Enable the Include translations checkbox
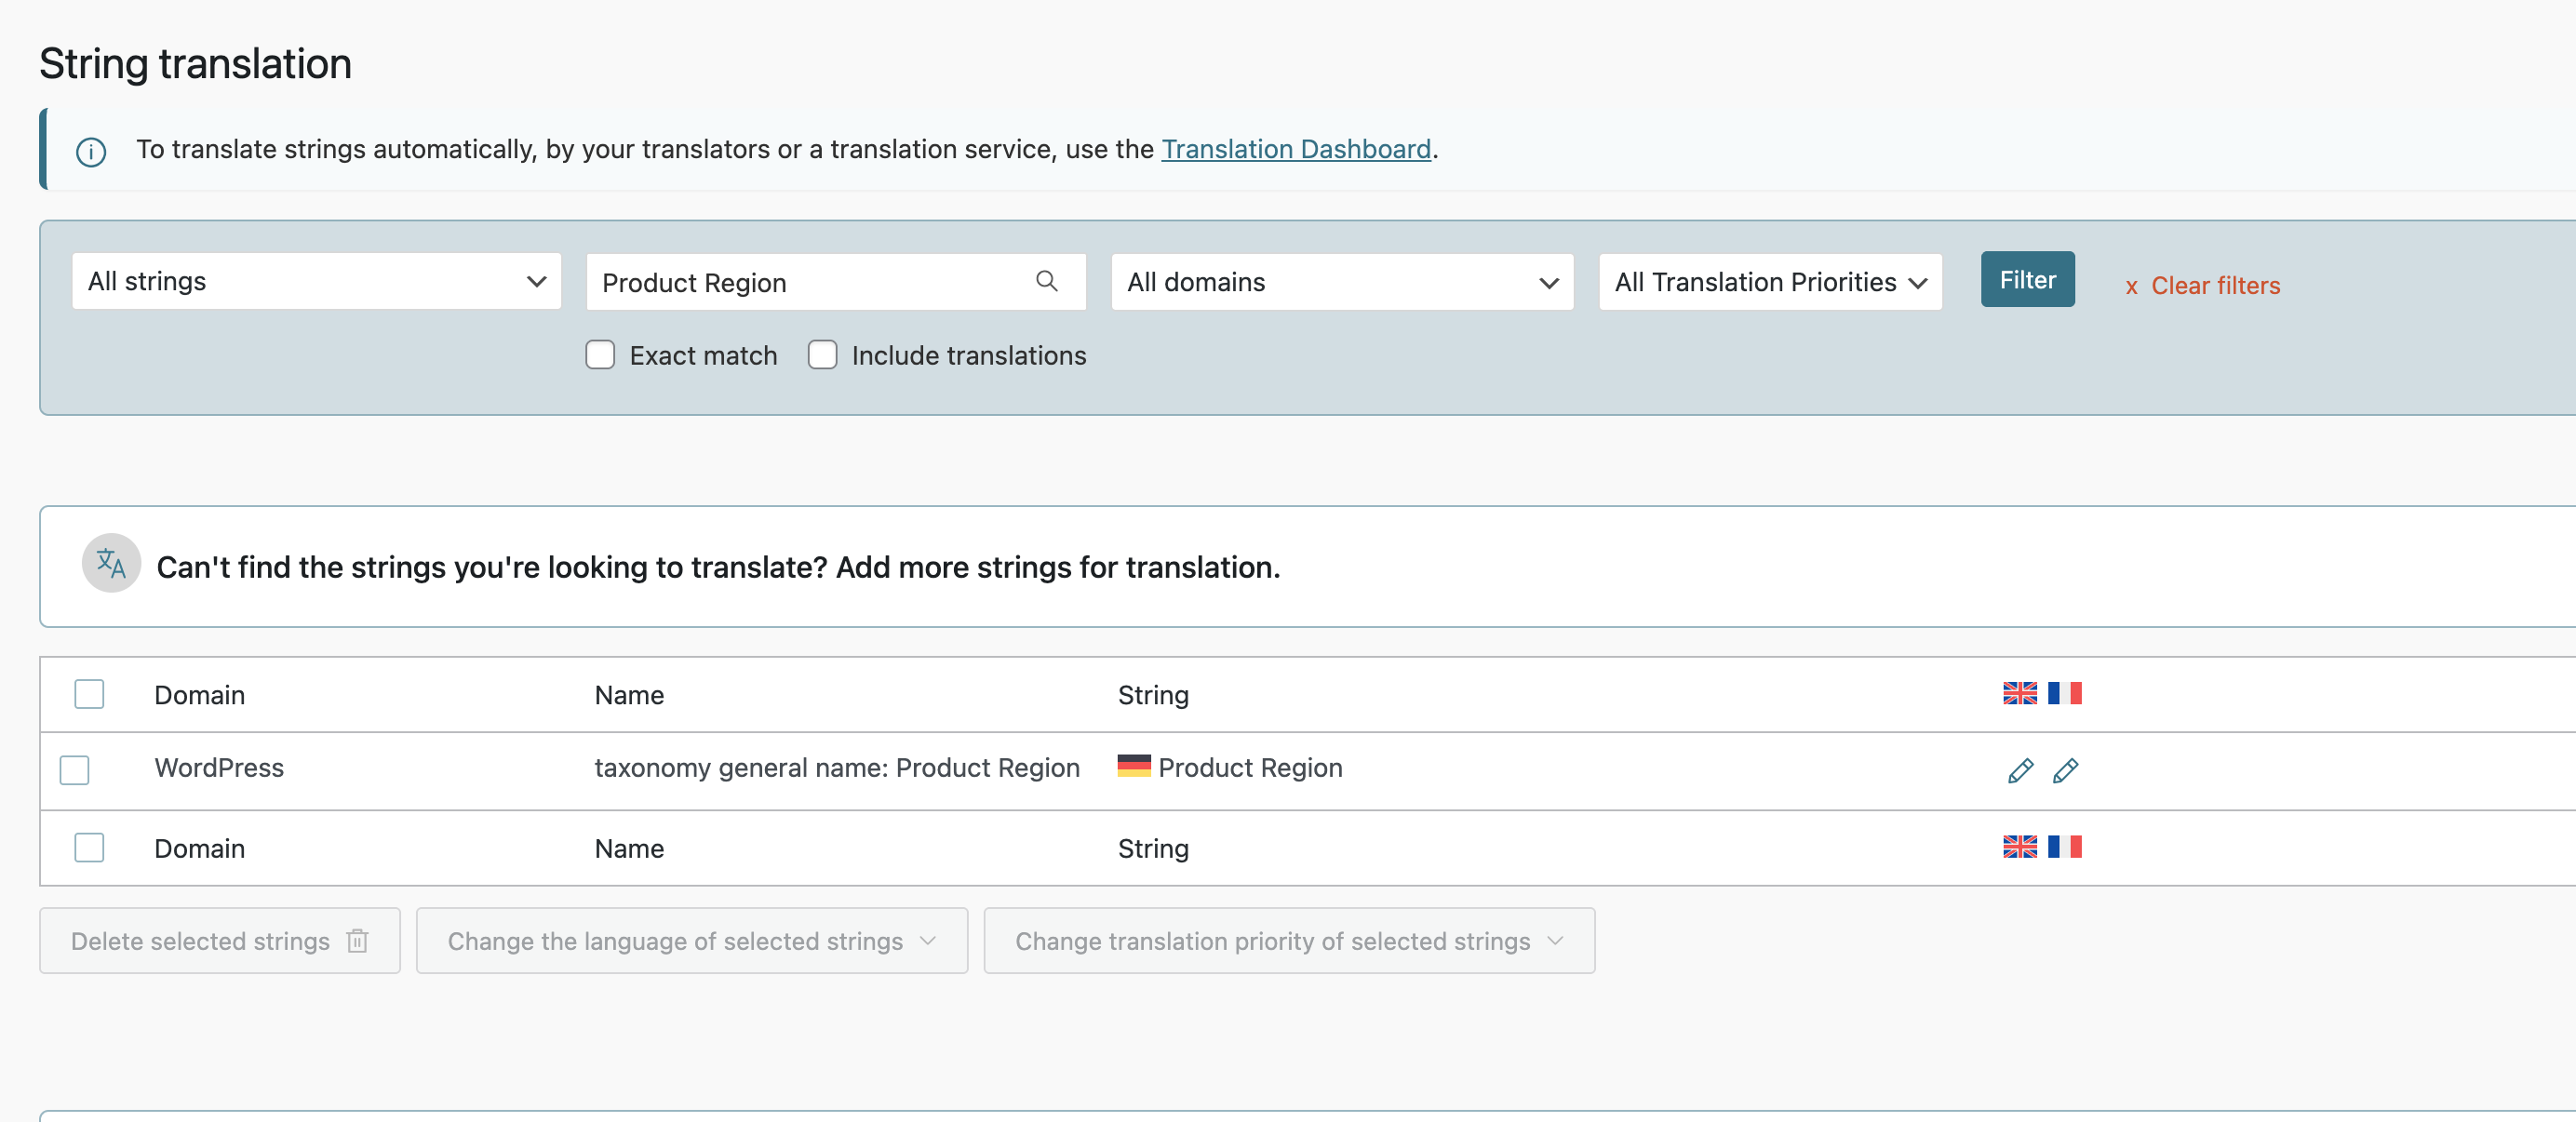This screenshot has height=1122, width=2576. tap(822, 355)
